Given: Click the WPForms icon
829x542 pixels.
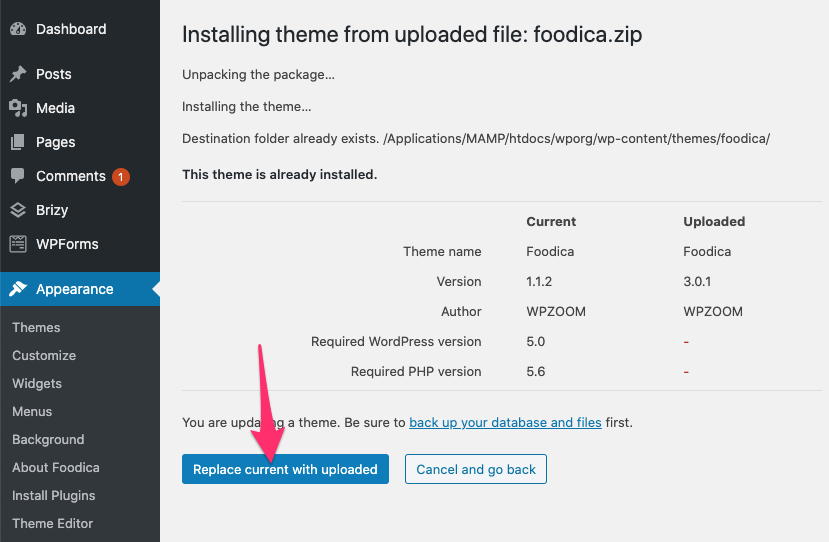Looking at the screenshot, I should (x=18, y=244).
